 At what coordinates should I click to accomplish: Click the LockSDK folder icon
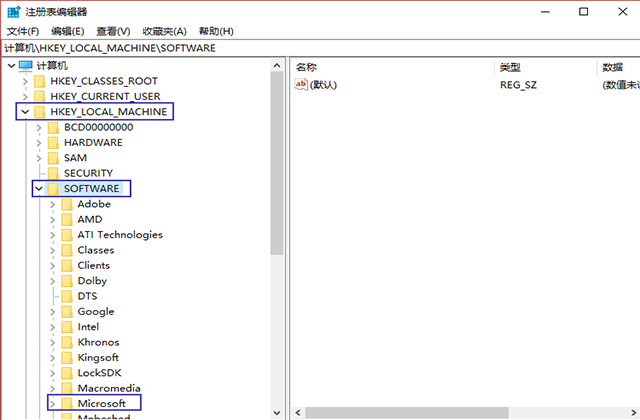tap(67, 373)
